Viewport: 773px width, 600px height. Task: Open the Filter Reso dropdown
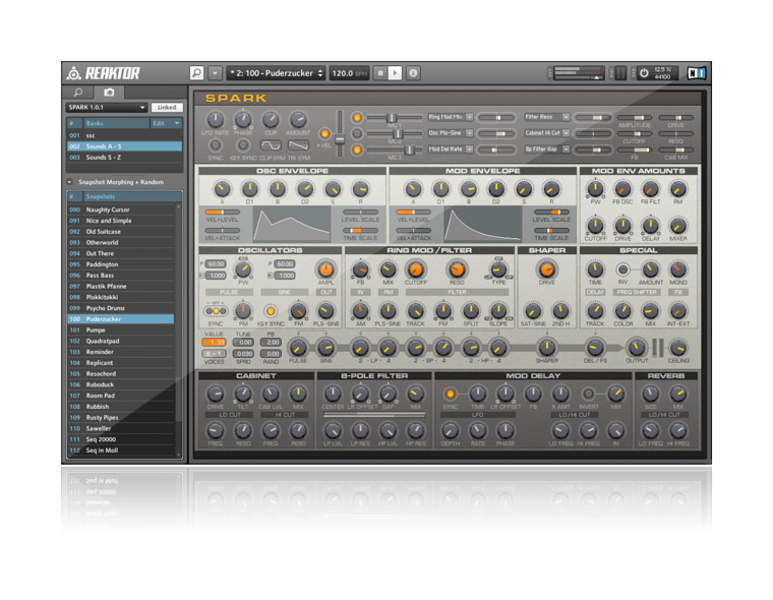tap(547, 117)
